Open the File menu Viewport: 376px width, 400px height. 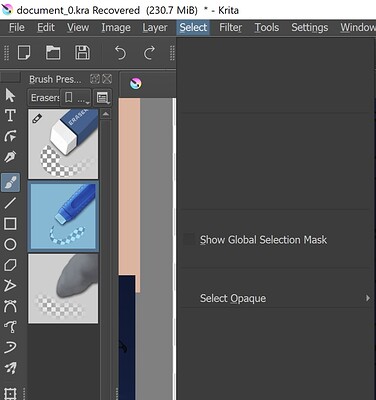tap(16, 27)
